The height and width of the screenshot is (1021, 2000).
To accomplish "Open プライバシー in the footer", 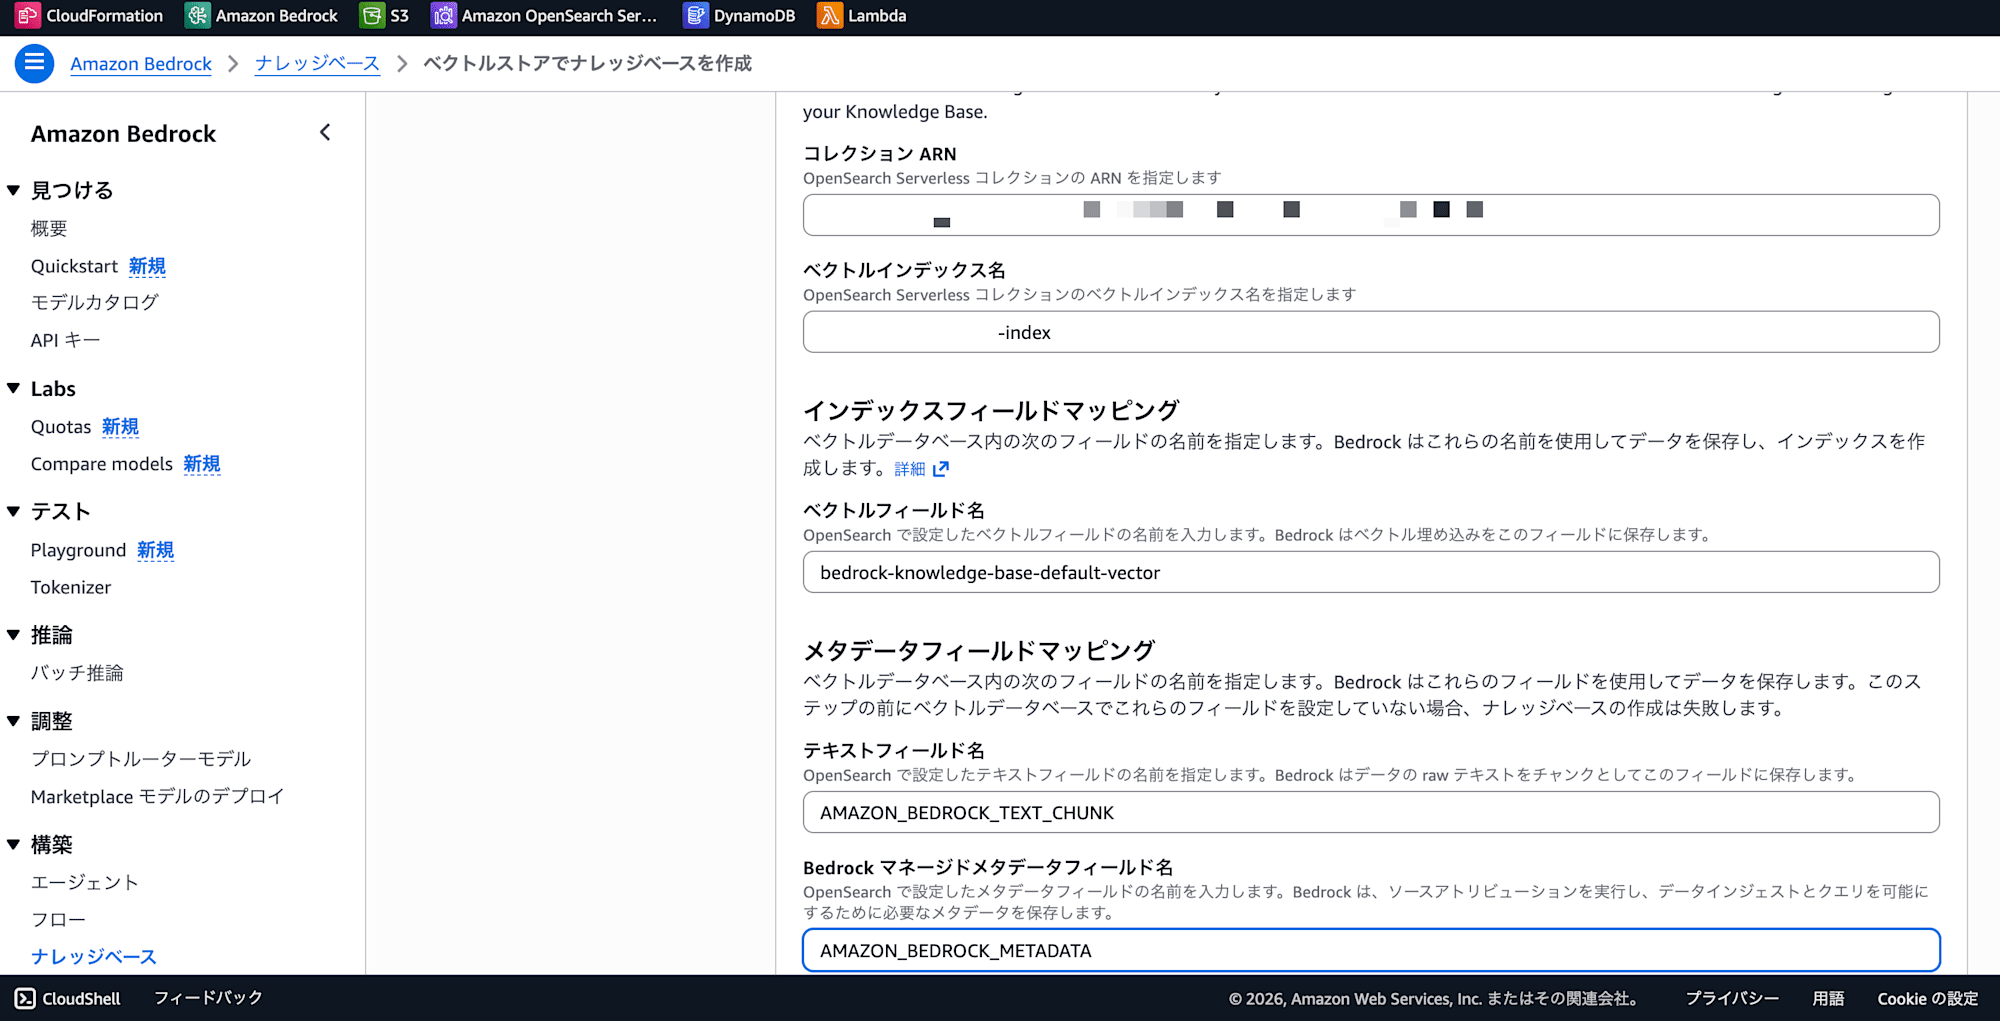I will [1733, 998].
